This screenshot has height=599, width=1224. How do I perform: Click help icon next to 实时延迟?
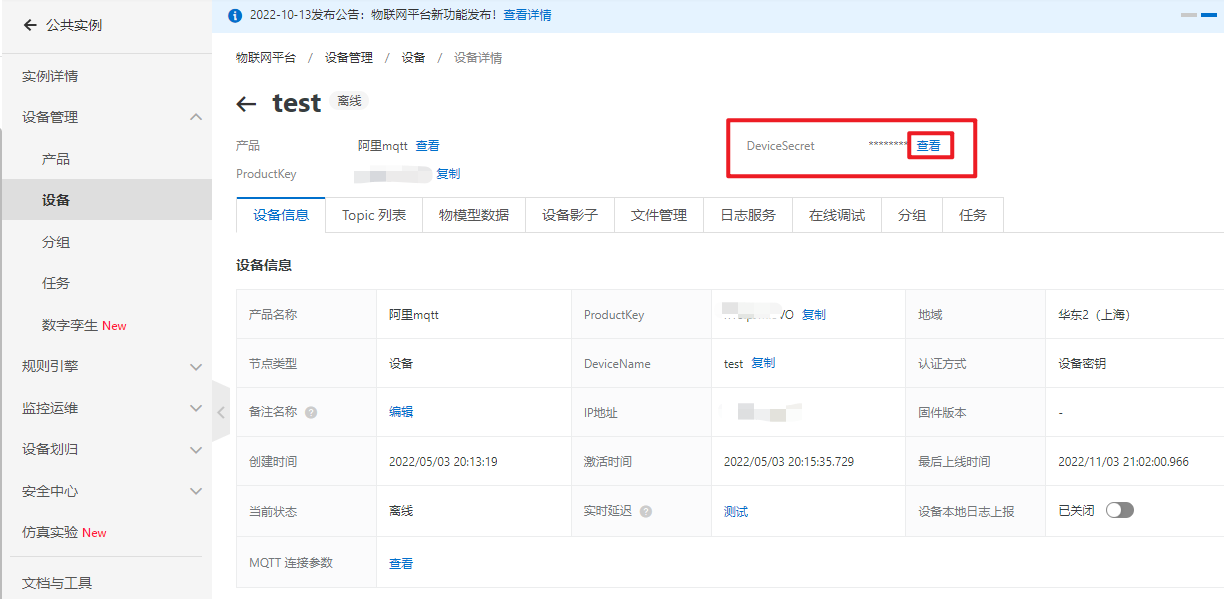[646, 511]
